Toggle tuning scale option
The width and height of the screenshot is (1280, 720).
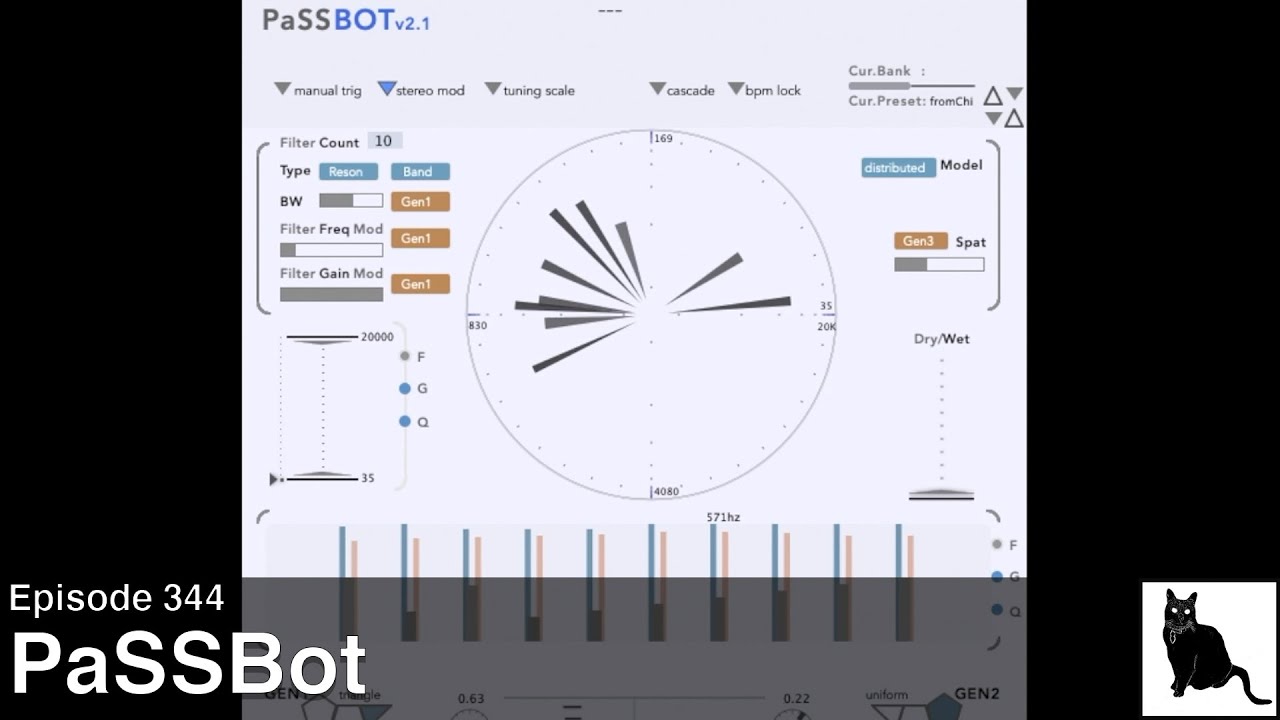[492, 89]
